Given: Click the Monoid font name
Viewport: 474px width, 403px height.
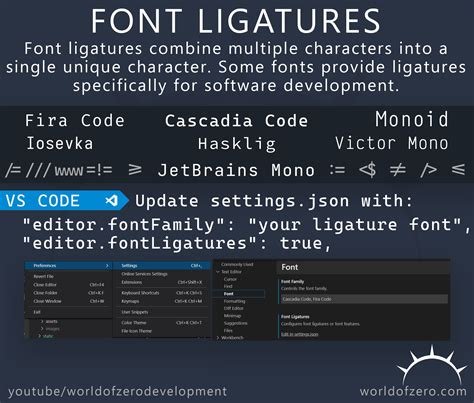Looking at the screenshot, I should 412,119.
